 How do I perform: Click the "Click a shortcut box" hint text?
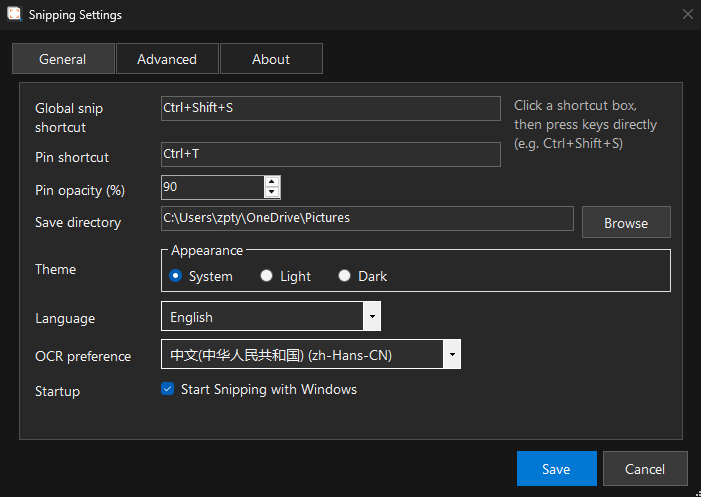click(586, 124)
